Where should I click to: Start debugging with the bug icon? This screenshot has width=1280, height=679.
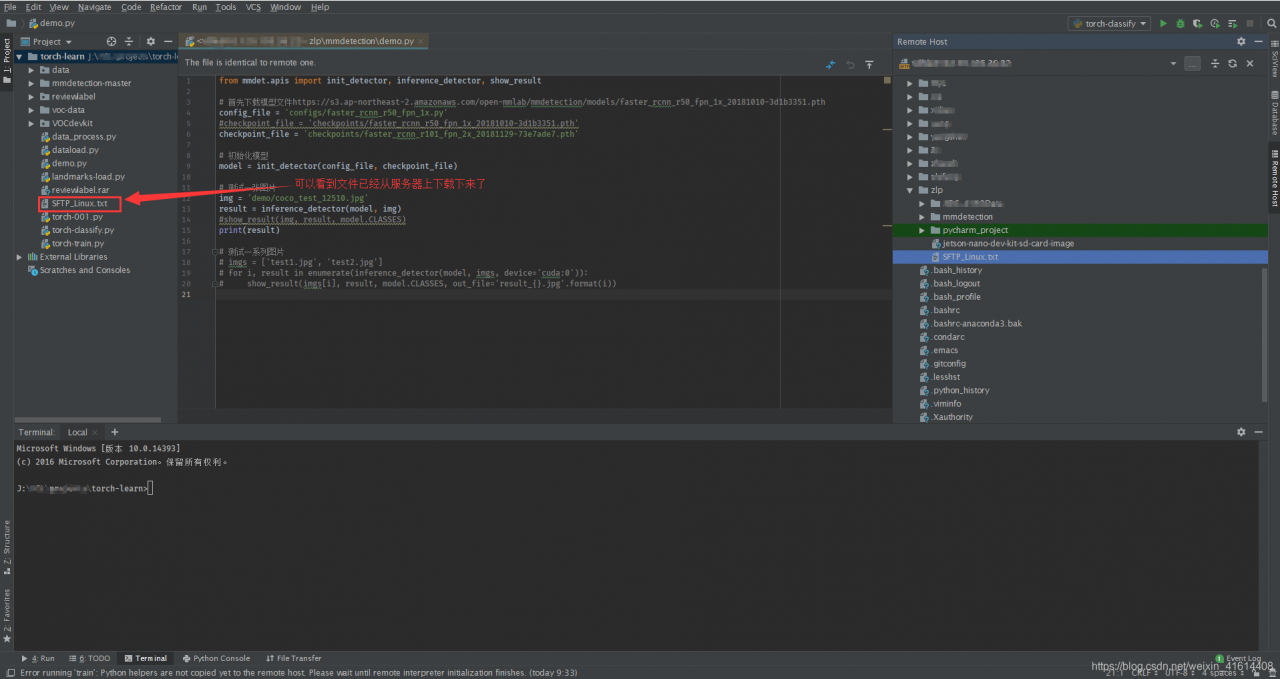coord(1180,23)
